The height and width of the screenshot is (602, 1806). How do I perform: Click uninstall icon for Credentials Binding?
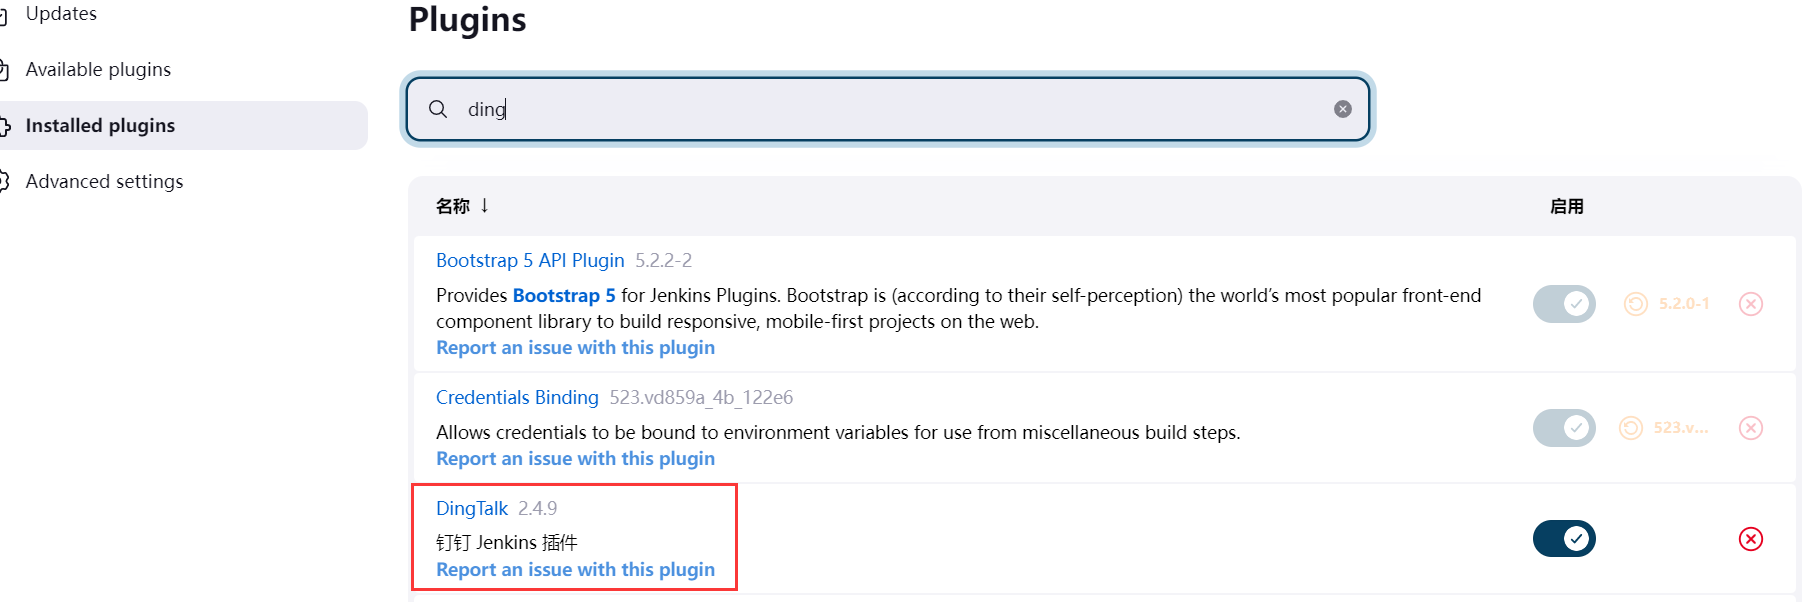coord(1750,428)
